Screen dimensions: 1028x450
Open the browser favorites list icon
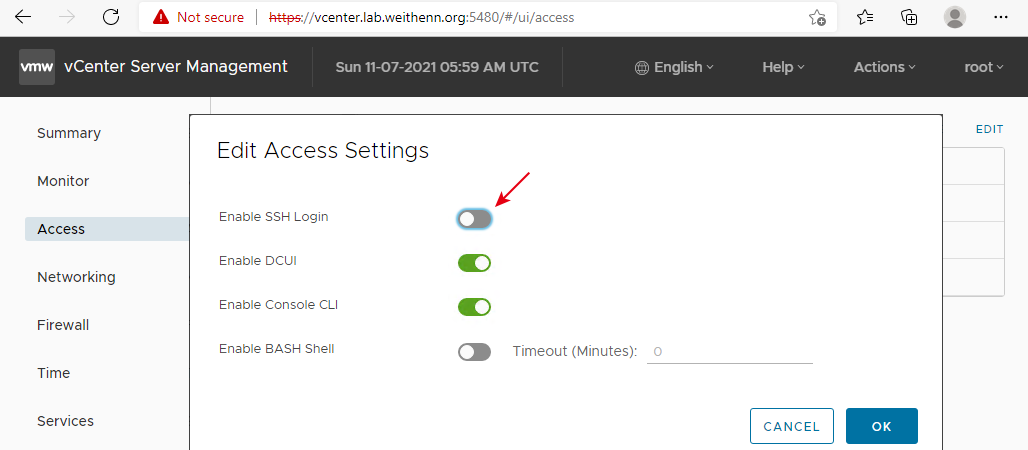[865, 18]
